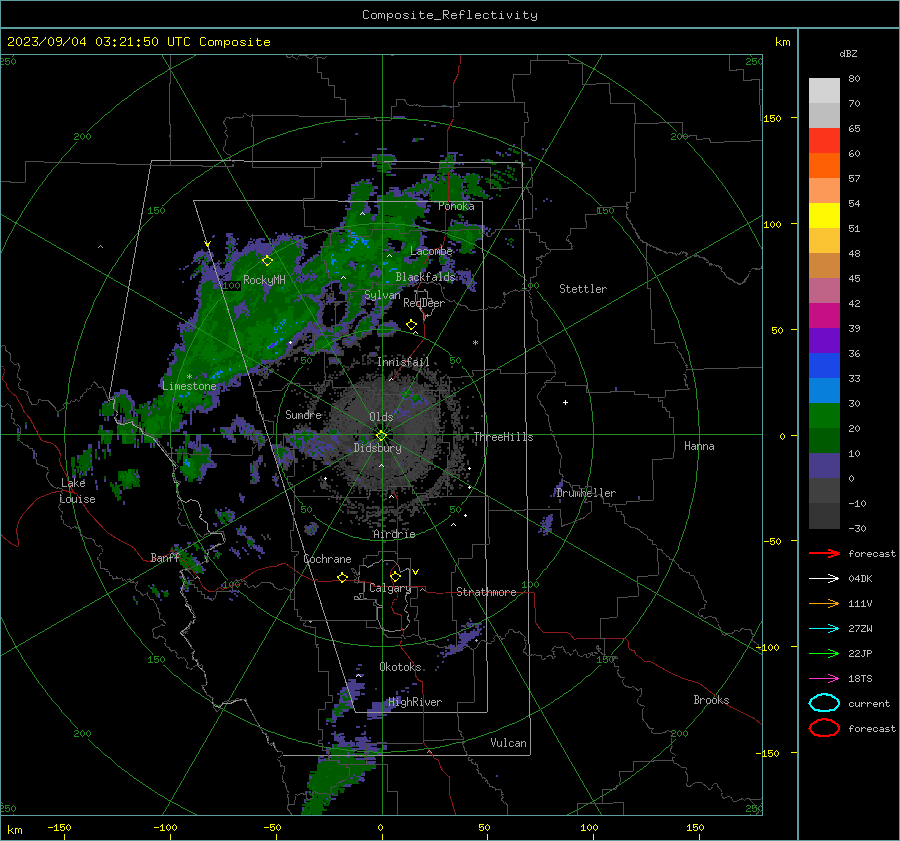
Task: Click the white gray 80 dBZ color swatch
Action: point(824,90)
